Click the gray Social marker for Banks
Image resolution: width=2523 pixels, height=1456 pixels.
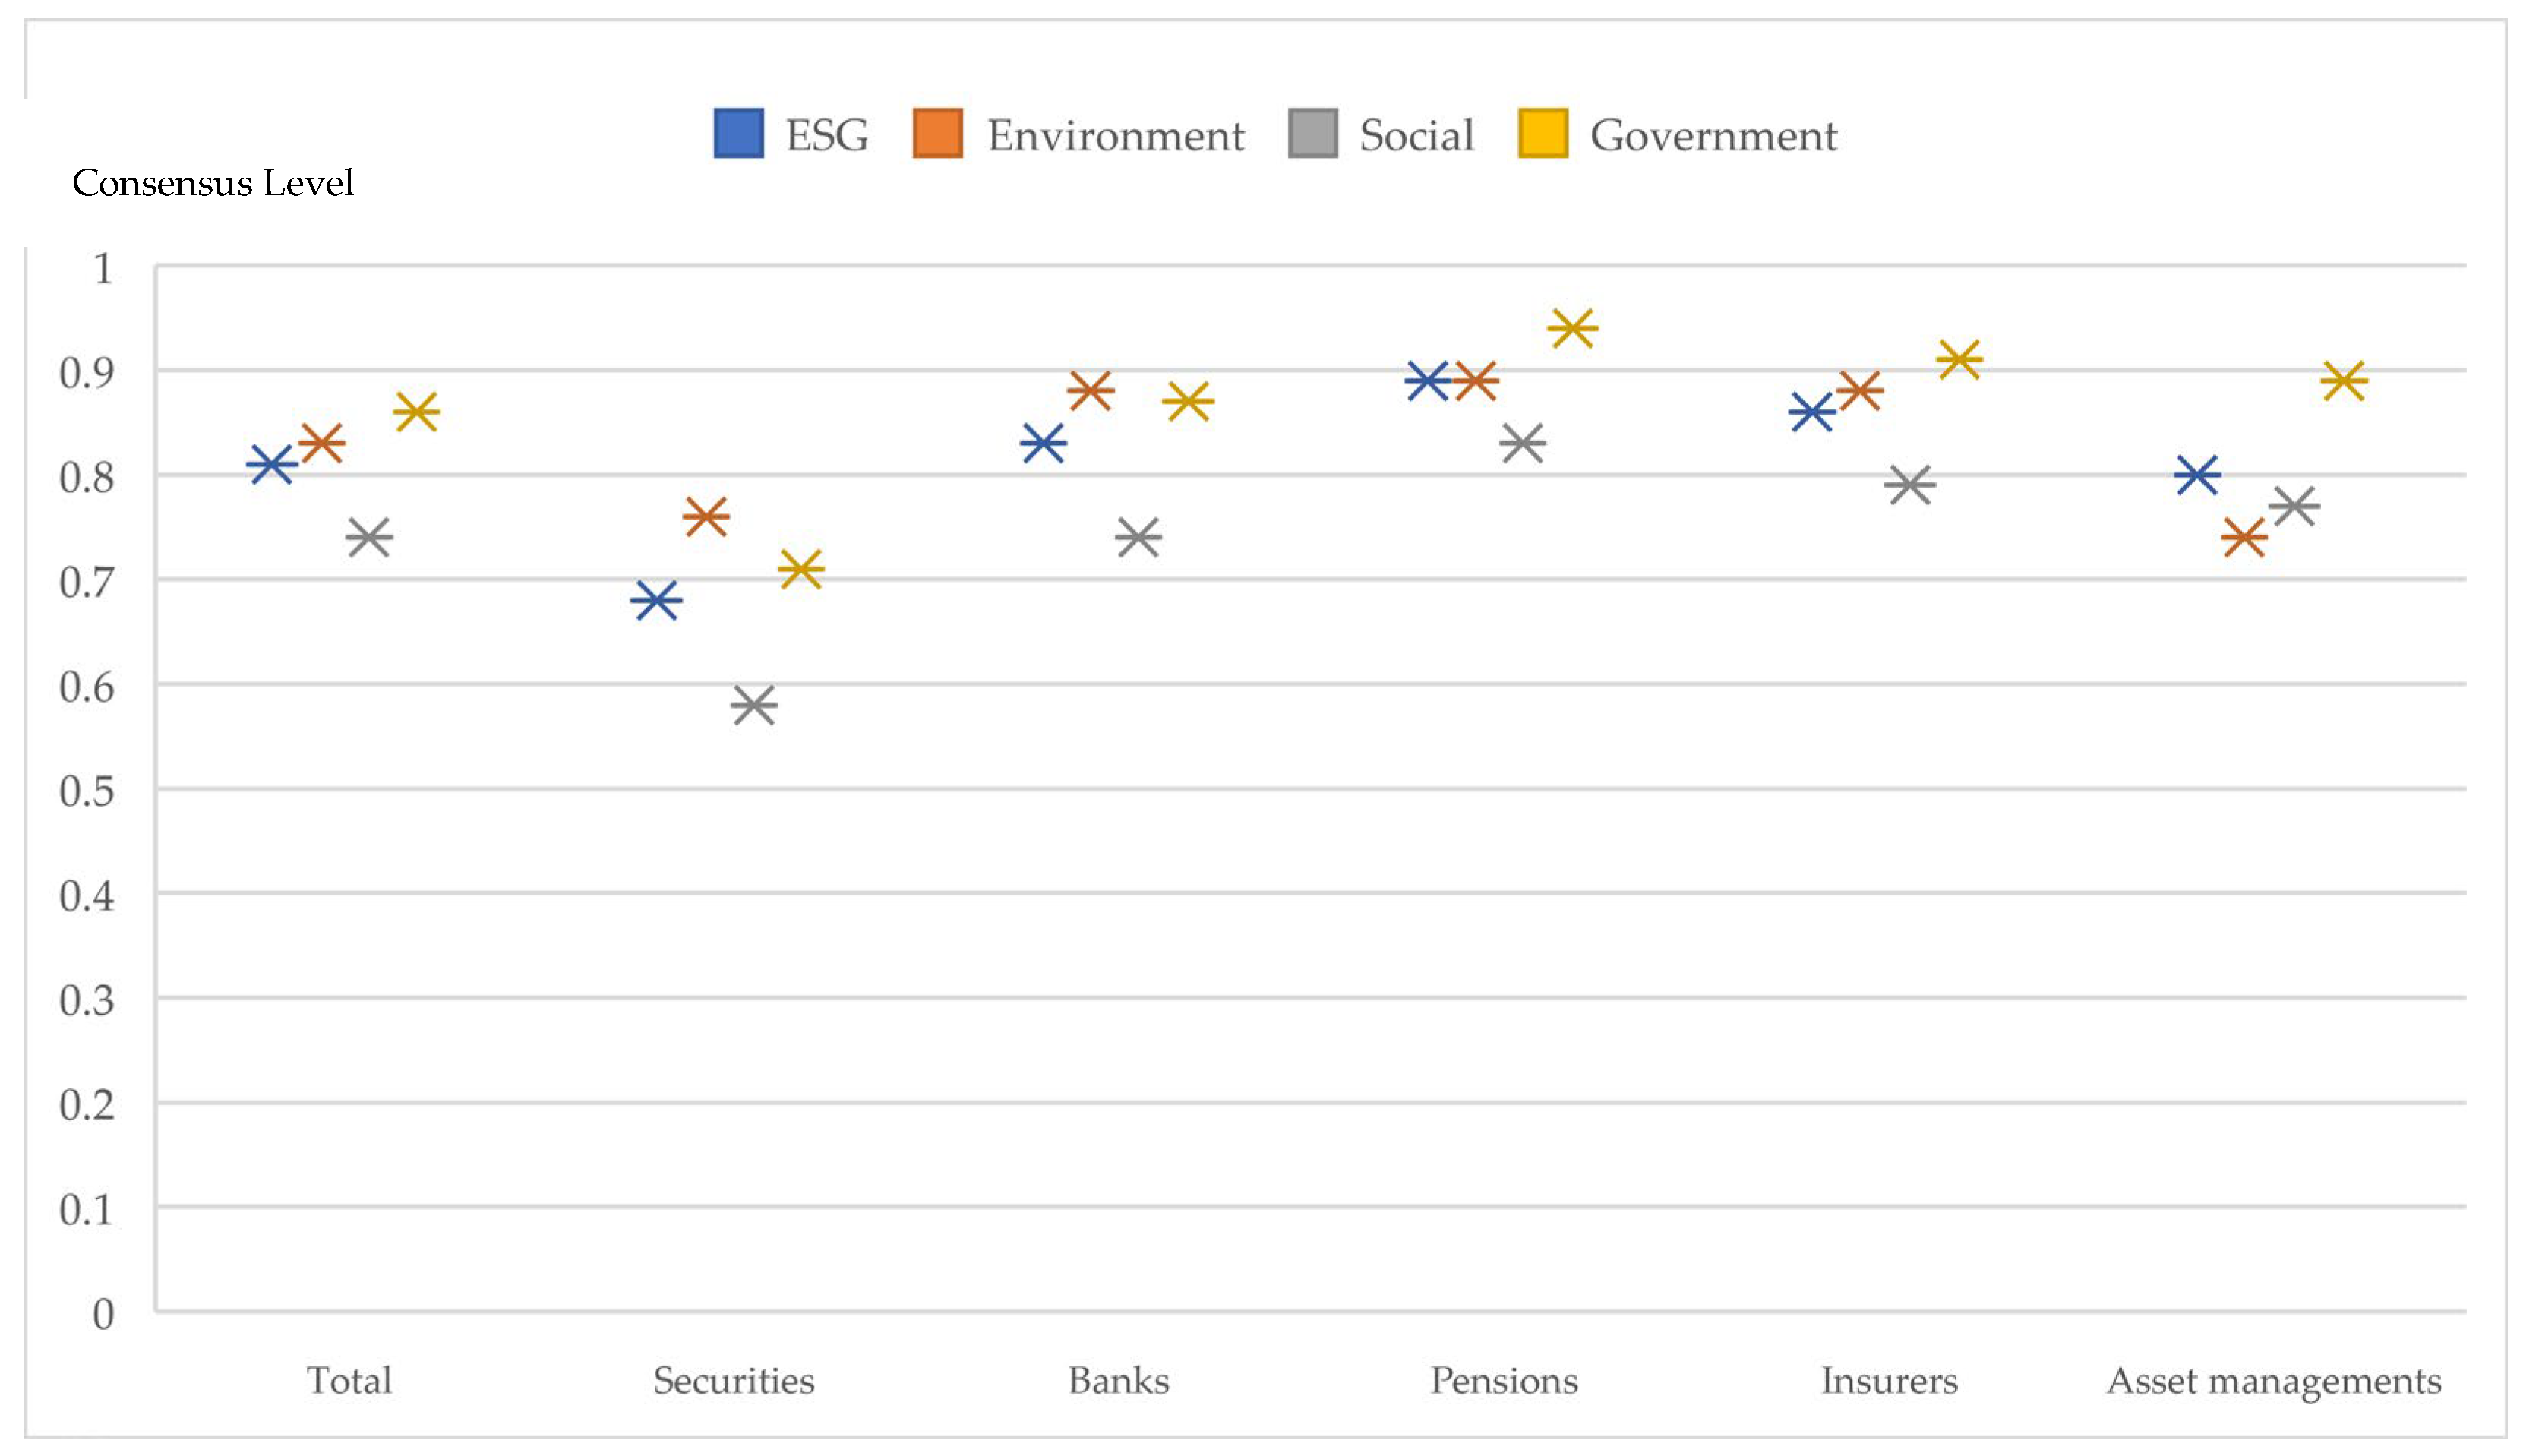coord(1138,537)
